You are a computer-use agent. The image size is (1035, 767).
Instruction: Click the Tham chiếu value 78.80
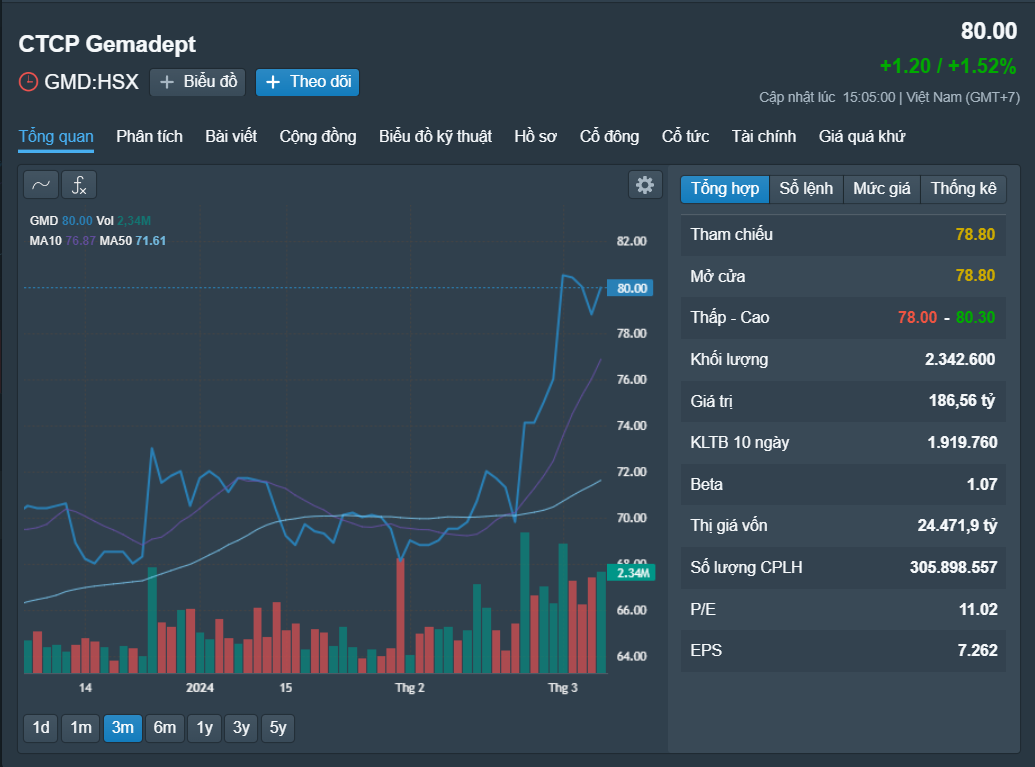tap(975, 234)
